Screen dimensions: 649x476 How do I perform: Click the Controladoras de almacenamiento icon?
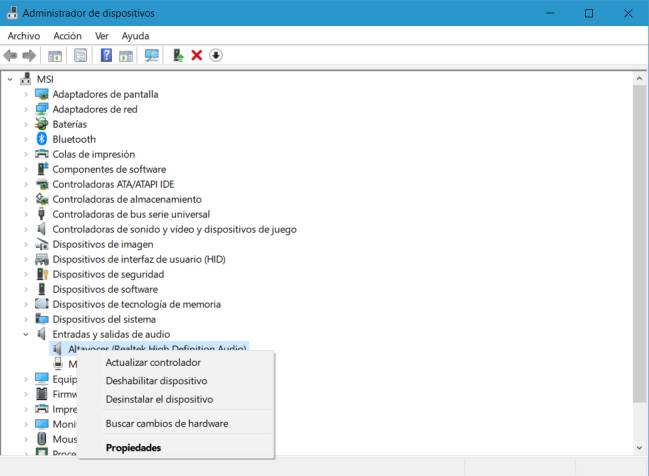[x=41, y=199]
